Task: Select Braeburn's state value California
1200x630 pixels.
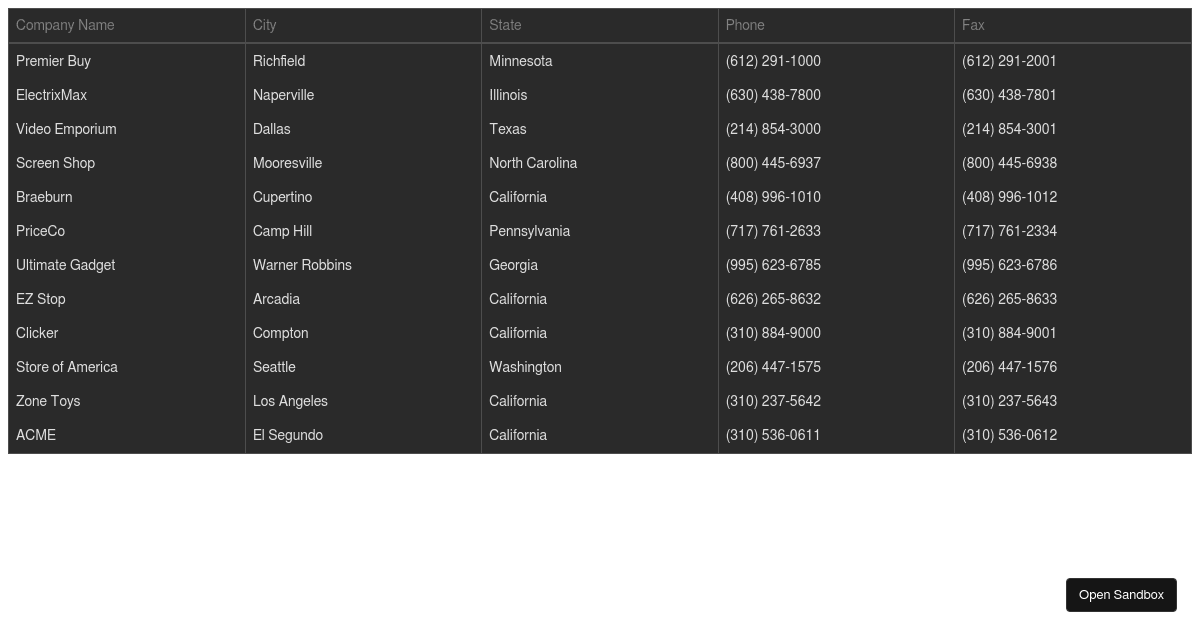Action: coord(518,197)
